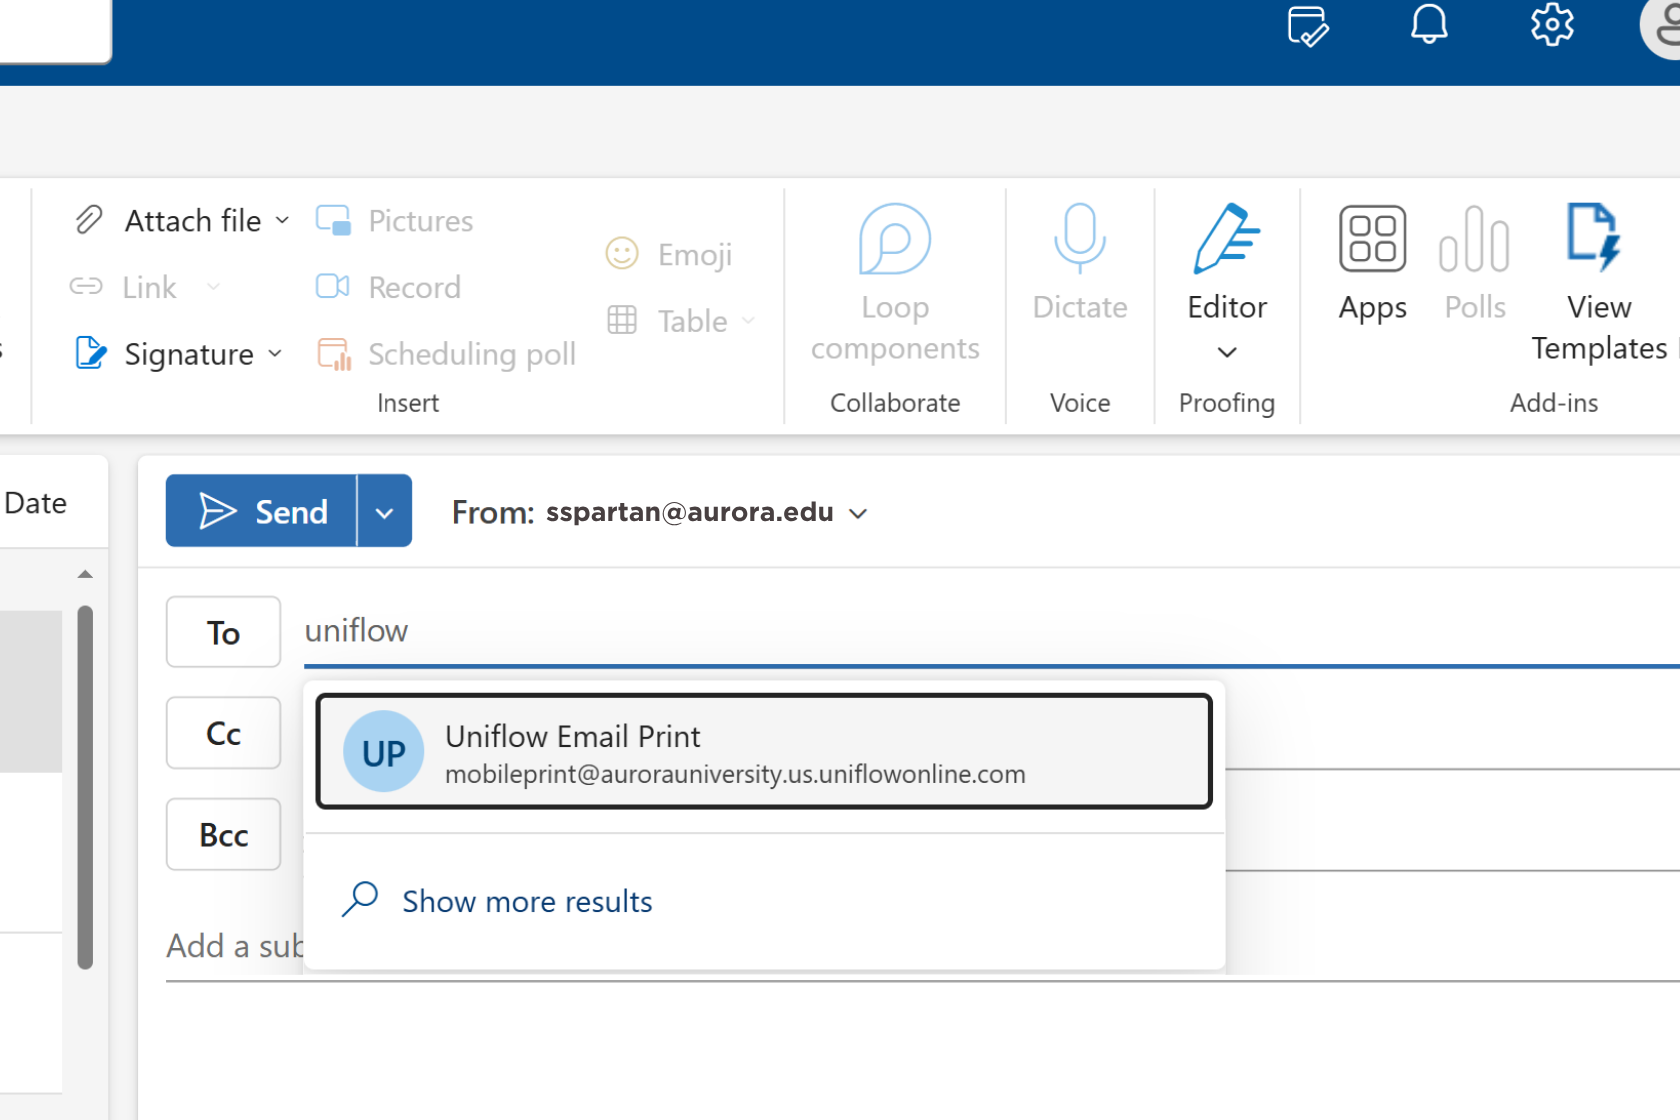Open the Editor proofing tool
The height and width of the screenshot is (1120, 1680).
click(x=1227, y=262)
